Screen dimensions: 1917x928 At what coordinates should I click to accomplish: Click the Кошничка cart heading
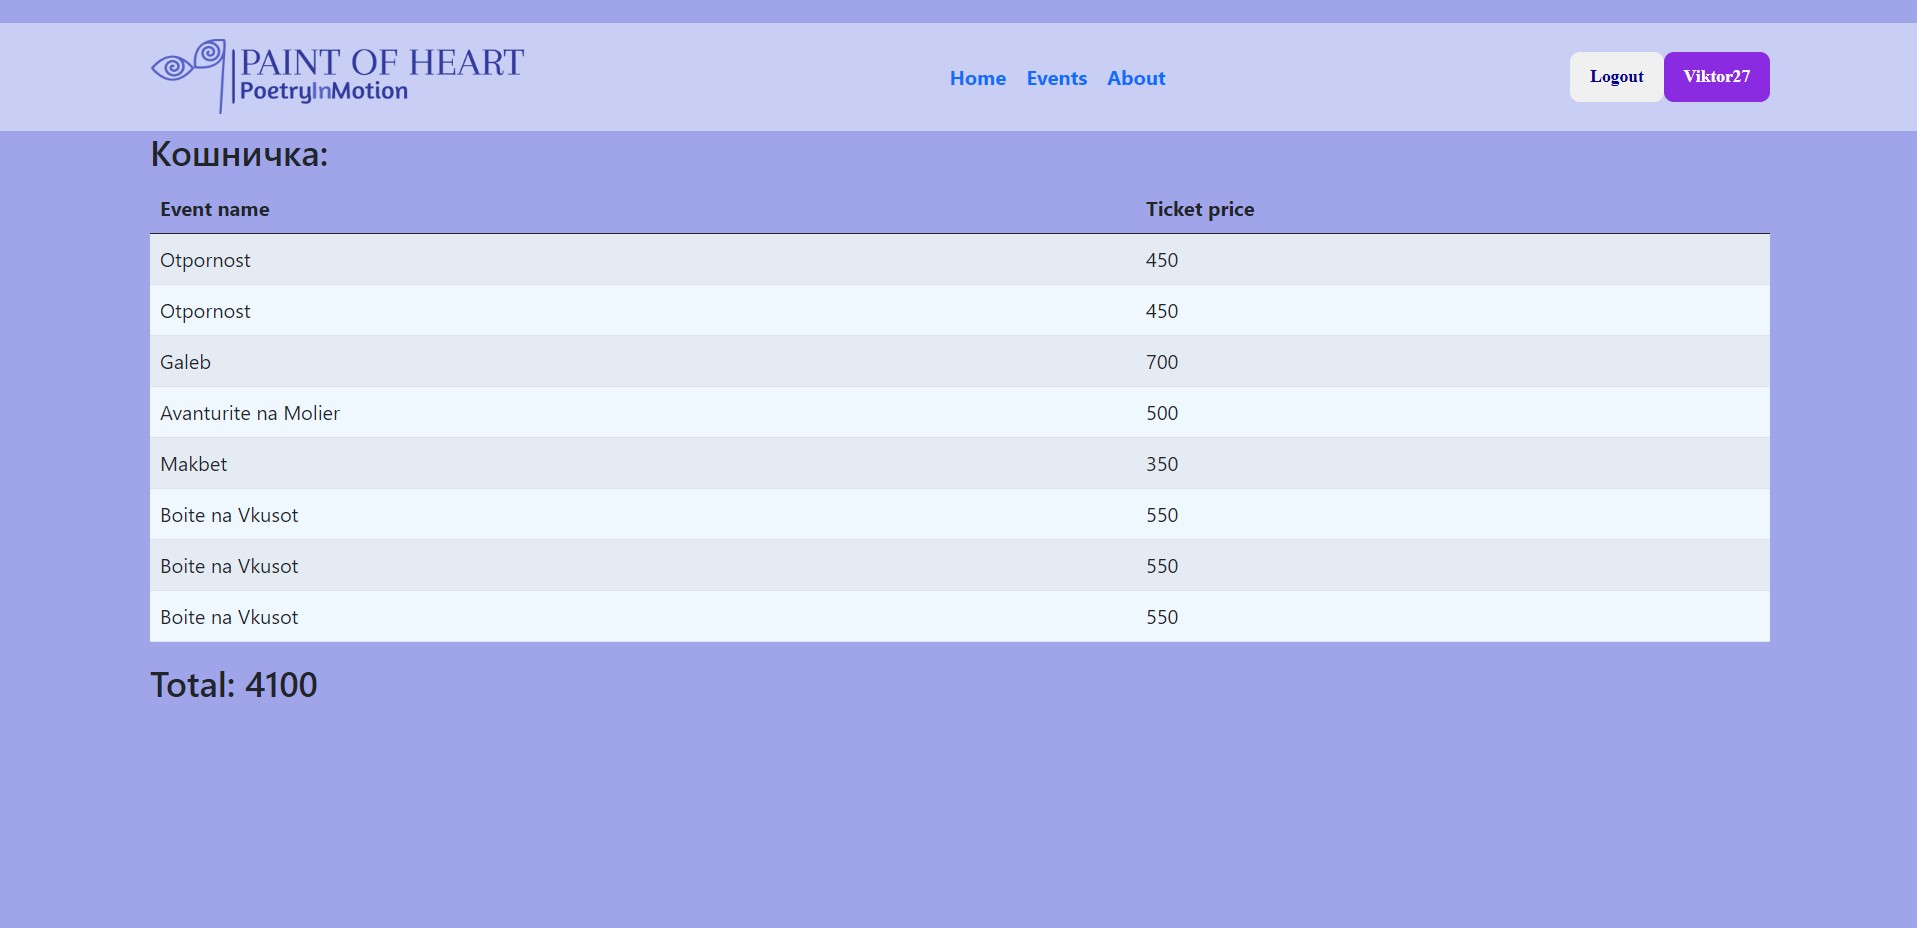[239, 154]
